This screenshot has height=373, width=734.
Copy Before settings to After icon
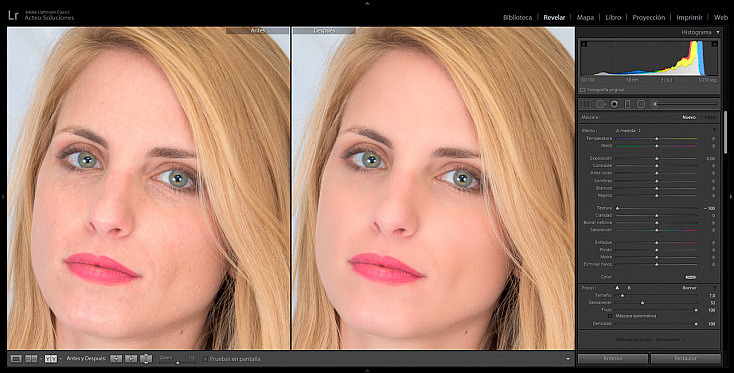point(116,359)
